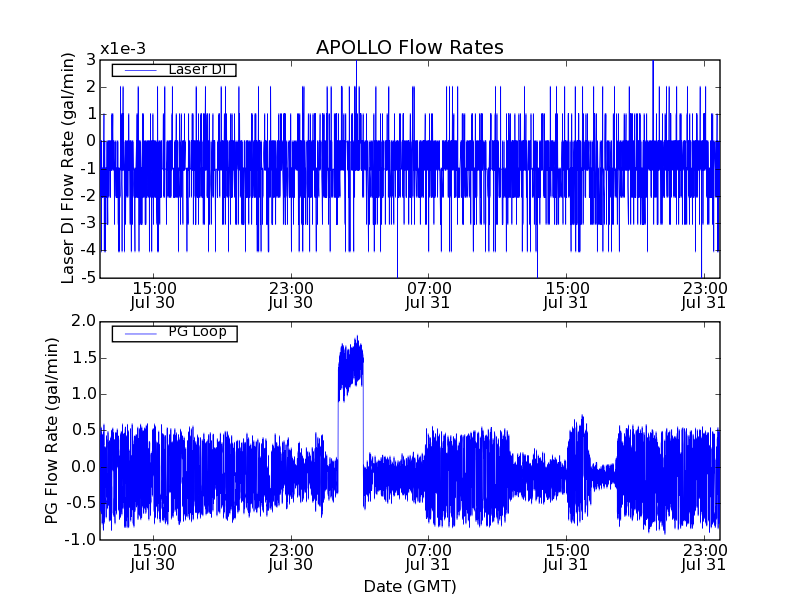The height and width of the screenshot is (600, 800).
Task: Click bottom chart 23:00 Jul 31 tick label
Action: click(704, 558)
